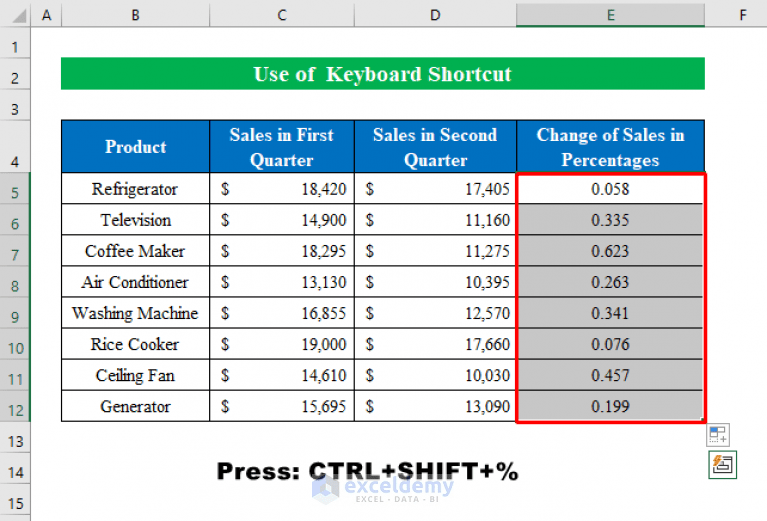Click first quarter value 18,295
Viewport: 767px width, 521px height.
click(282, 250)
